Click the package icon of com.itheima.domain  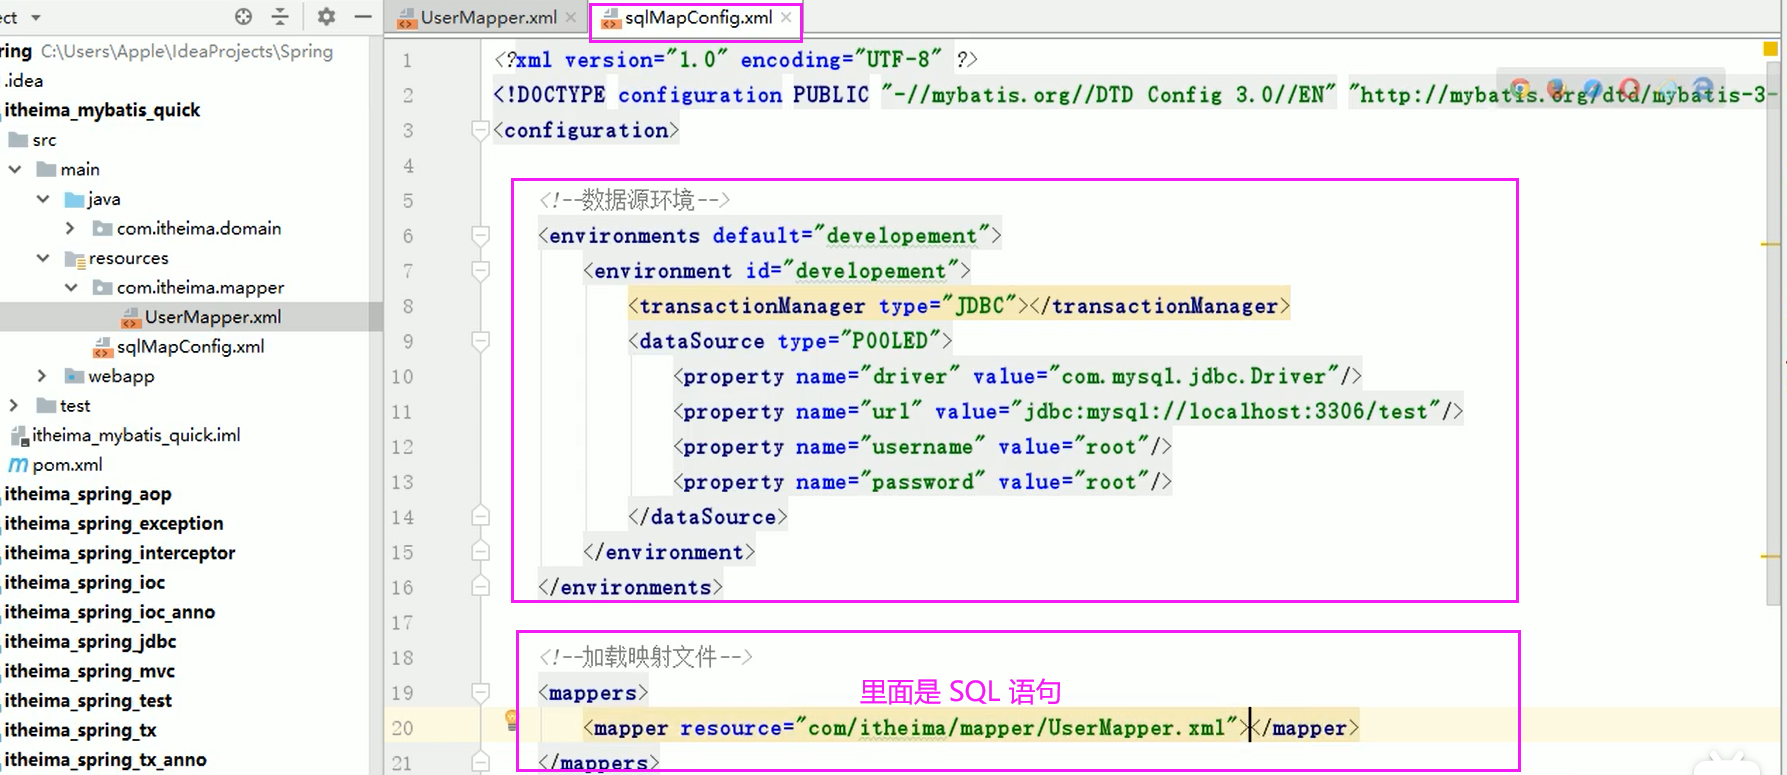pyautogui.click(x=102, y=229)
